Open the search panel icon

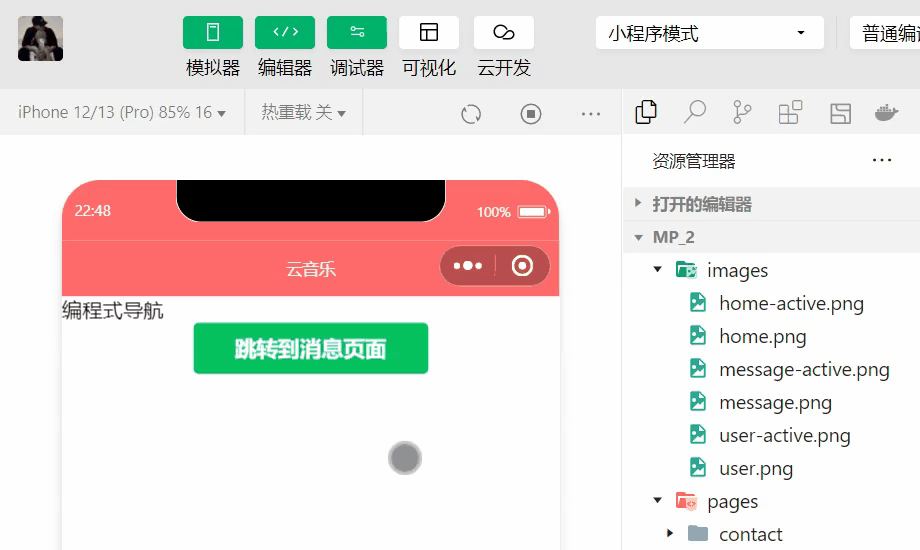point(695,112)
